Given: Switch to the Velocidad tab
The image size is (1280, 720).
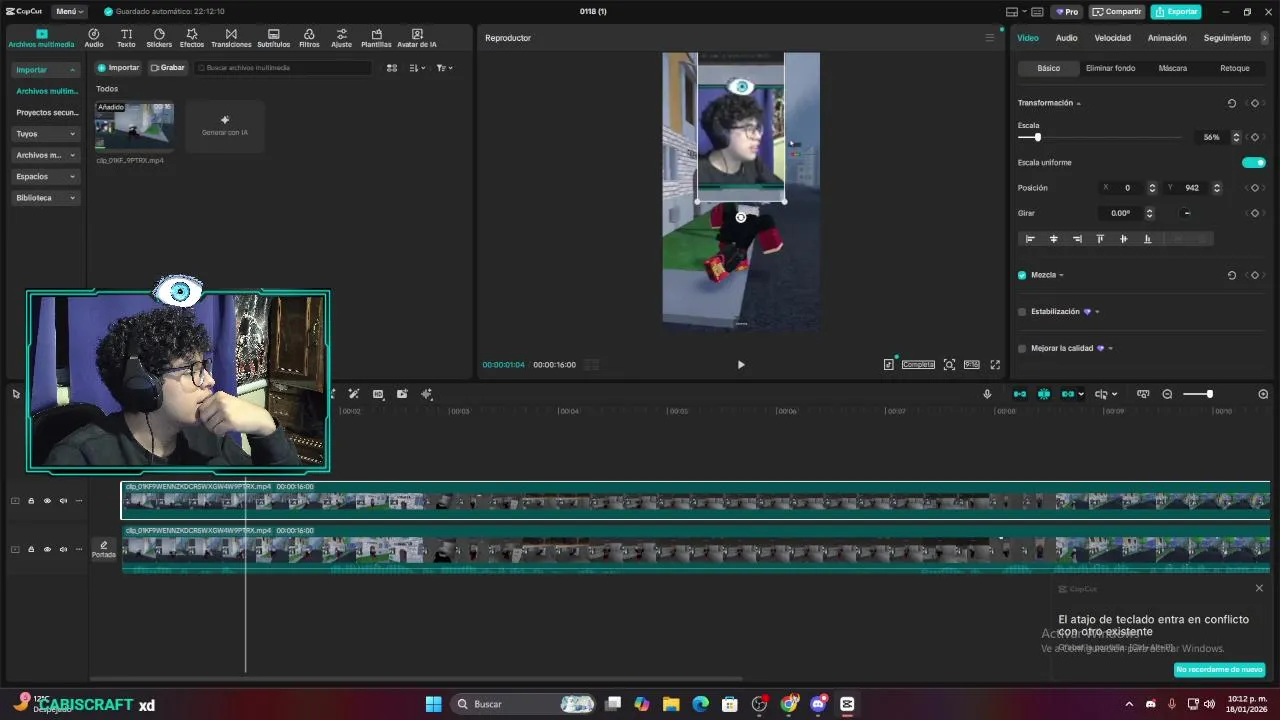Looking at the screenshot, I should coord(1112,38).
